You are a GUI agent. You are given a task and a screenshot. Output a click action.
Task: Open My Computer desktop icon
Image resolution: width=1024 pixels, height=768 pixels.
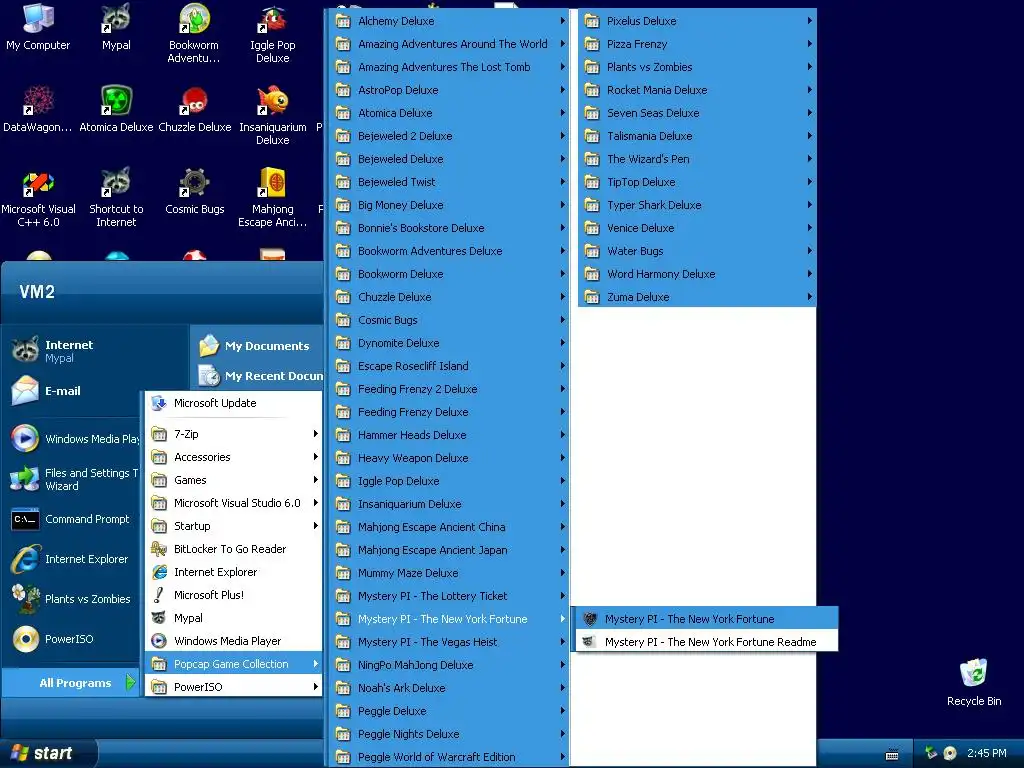point(38,27)
